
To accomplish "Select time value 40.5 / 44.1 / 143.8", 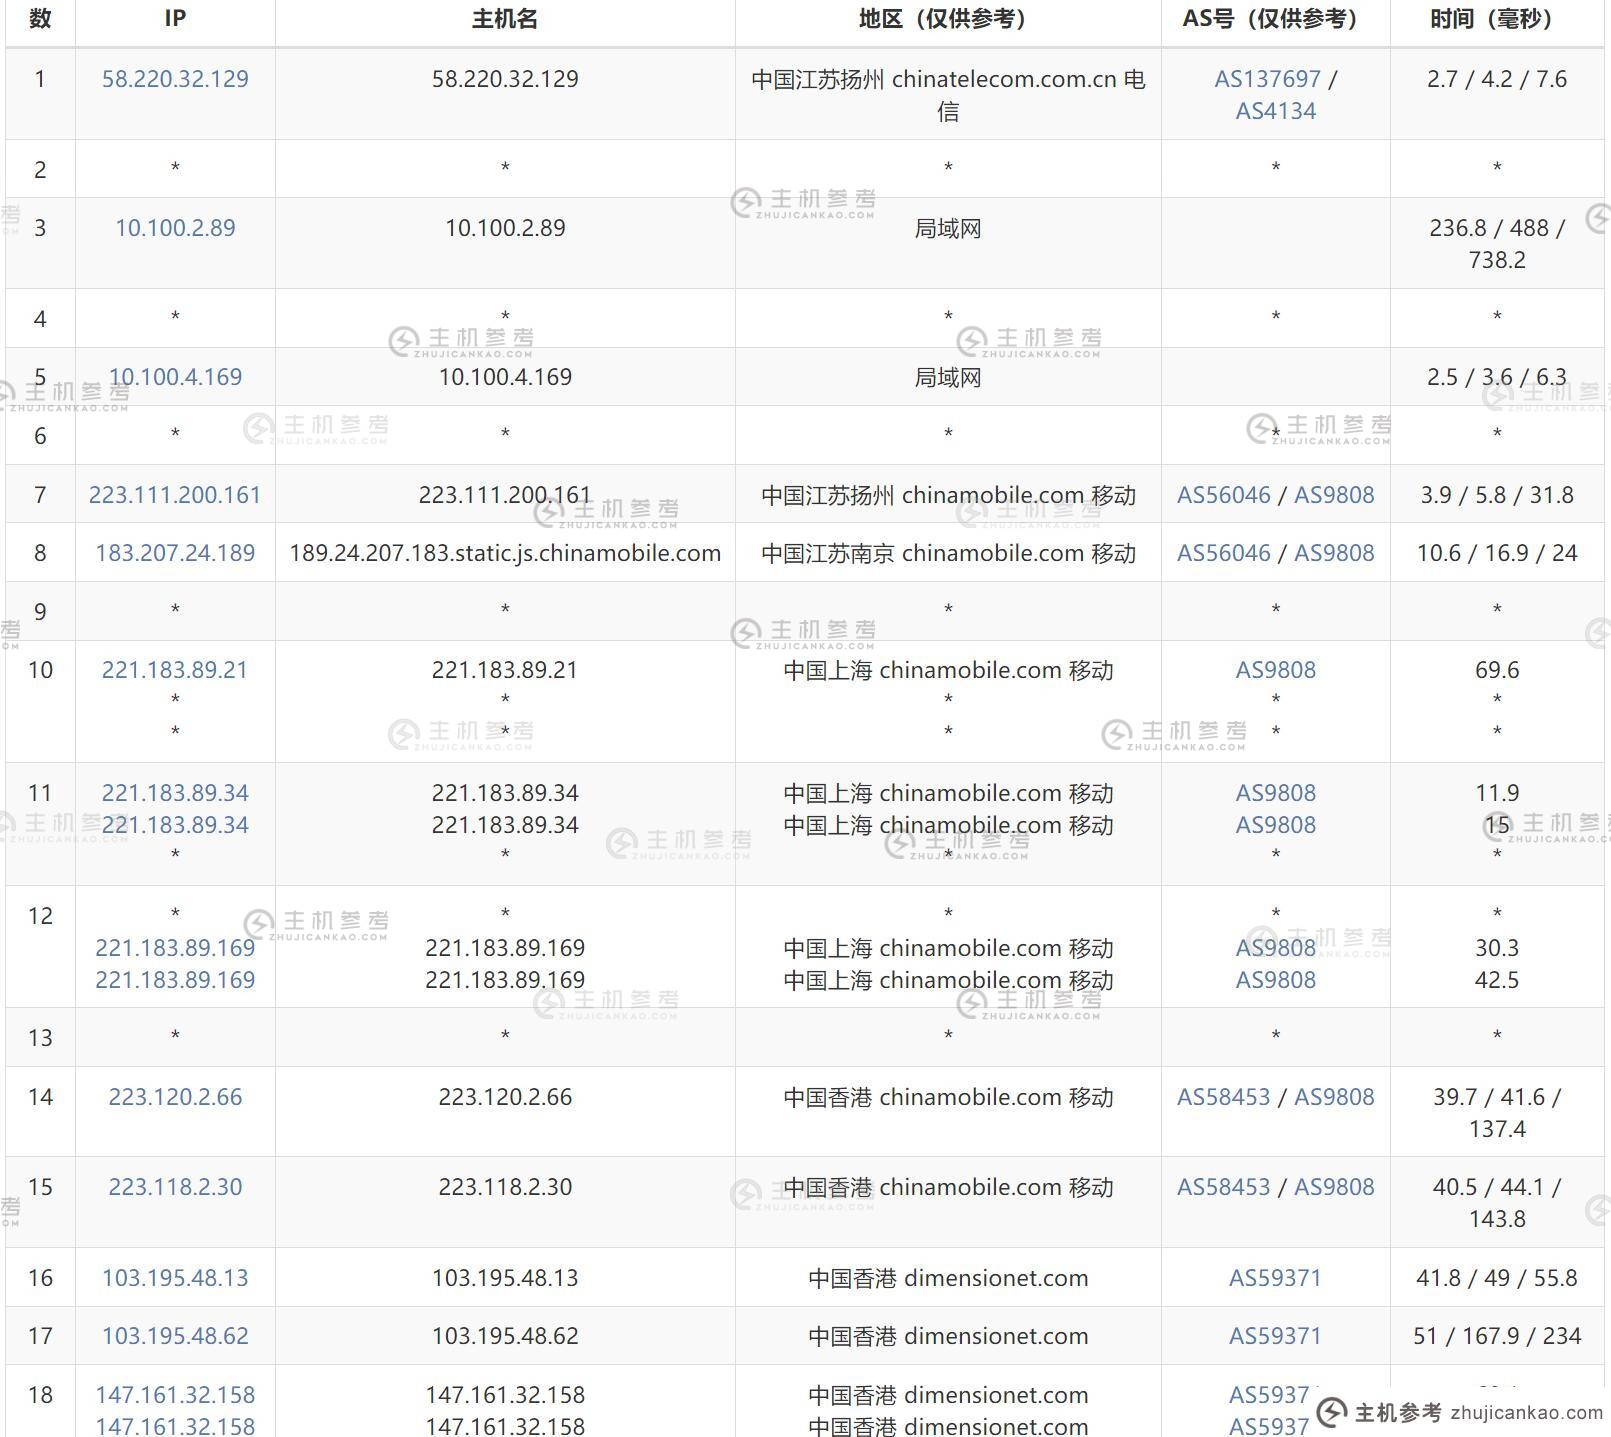I will [x=1497, y=1203].
